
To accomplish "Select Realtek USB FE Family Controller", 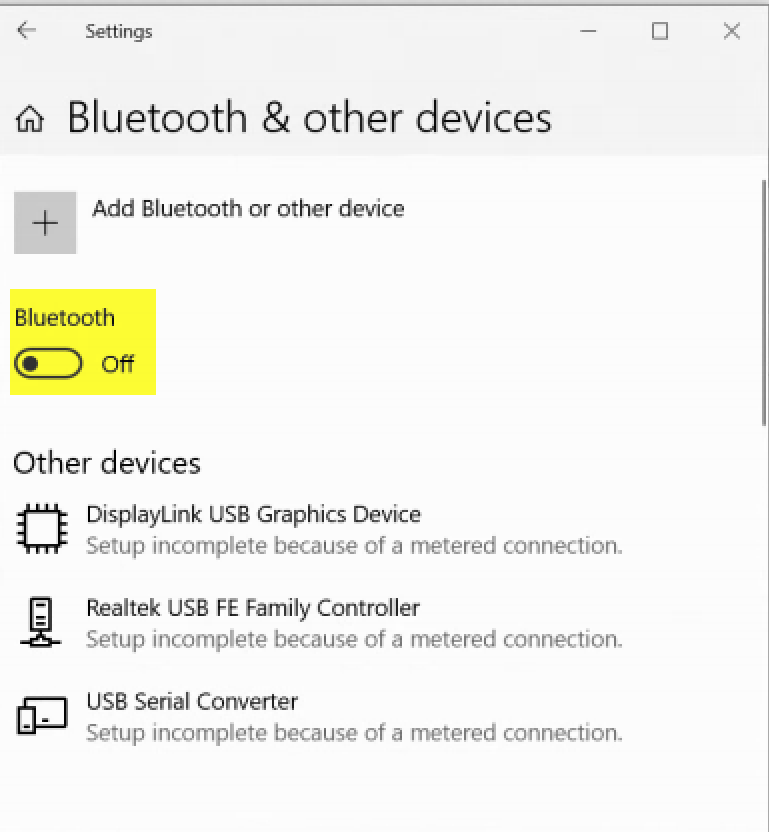I will coord(318,622).
